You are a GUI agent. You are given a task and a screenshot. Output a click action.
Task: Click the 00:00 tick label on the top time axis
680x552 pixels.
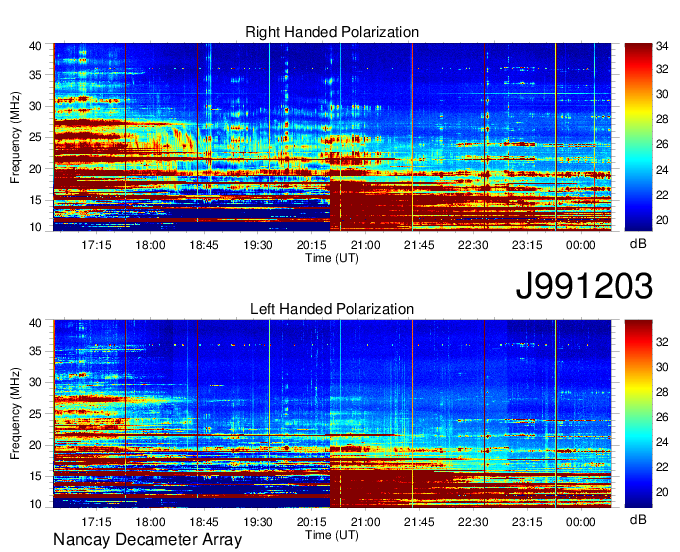coord(580,245)
